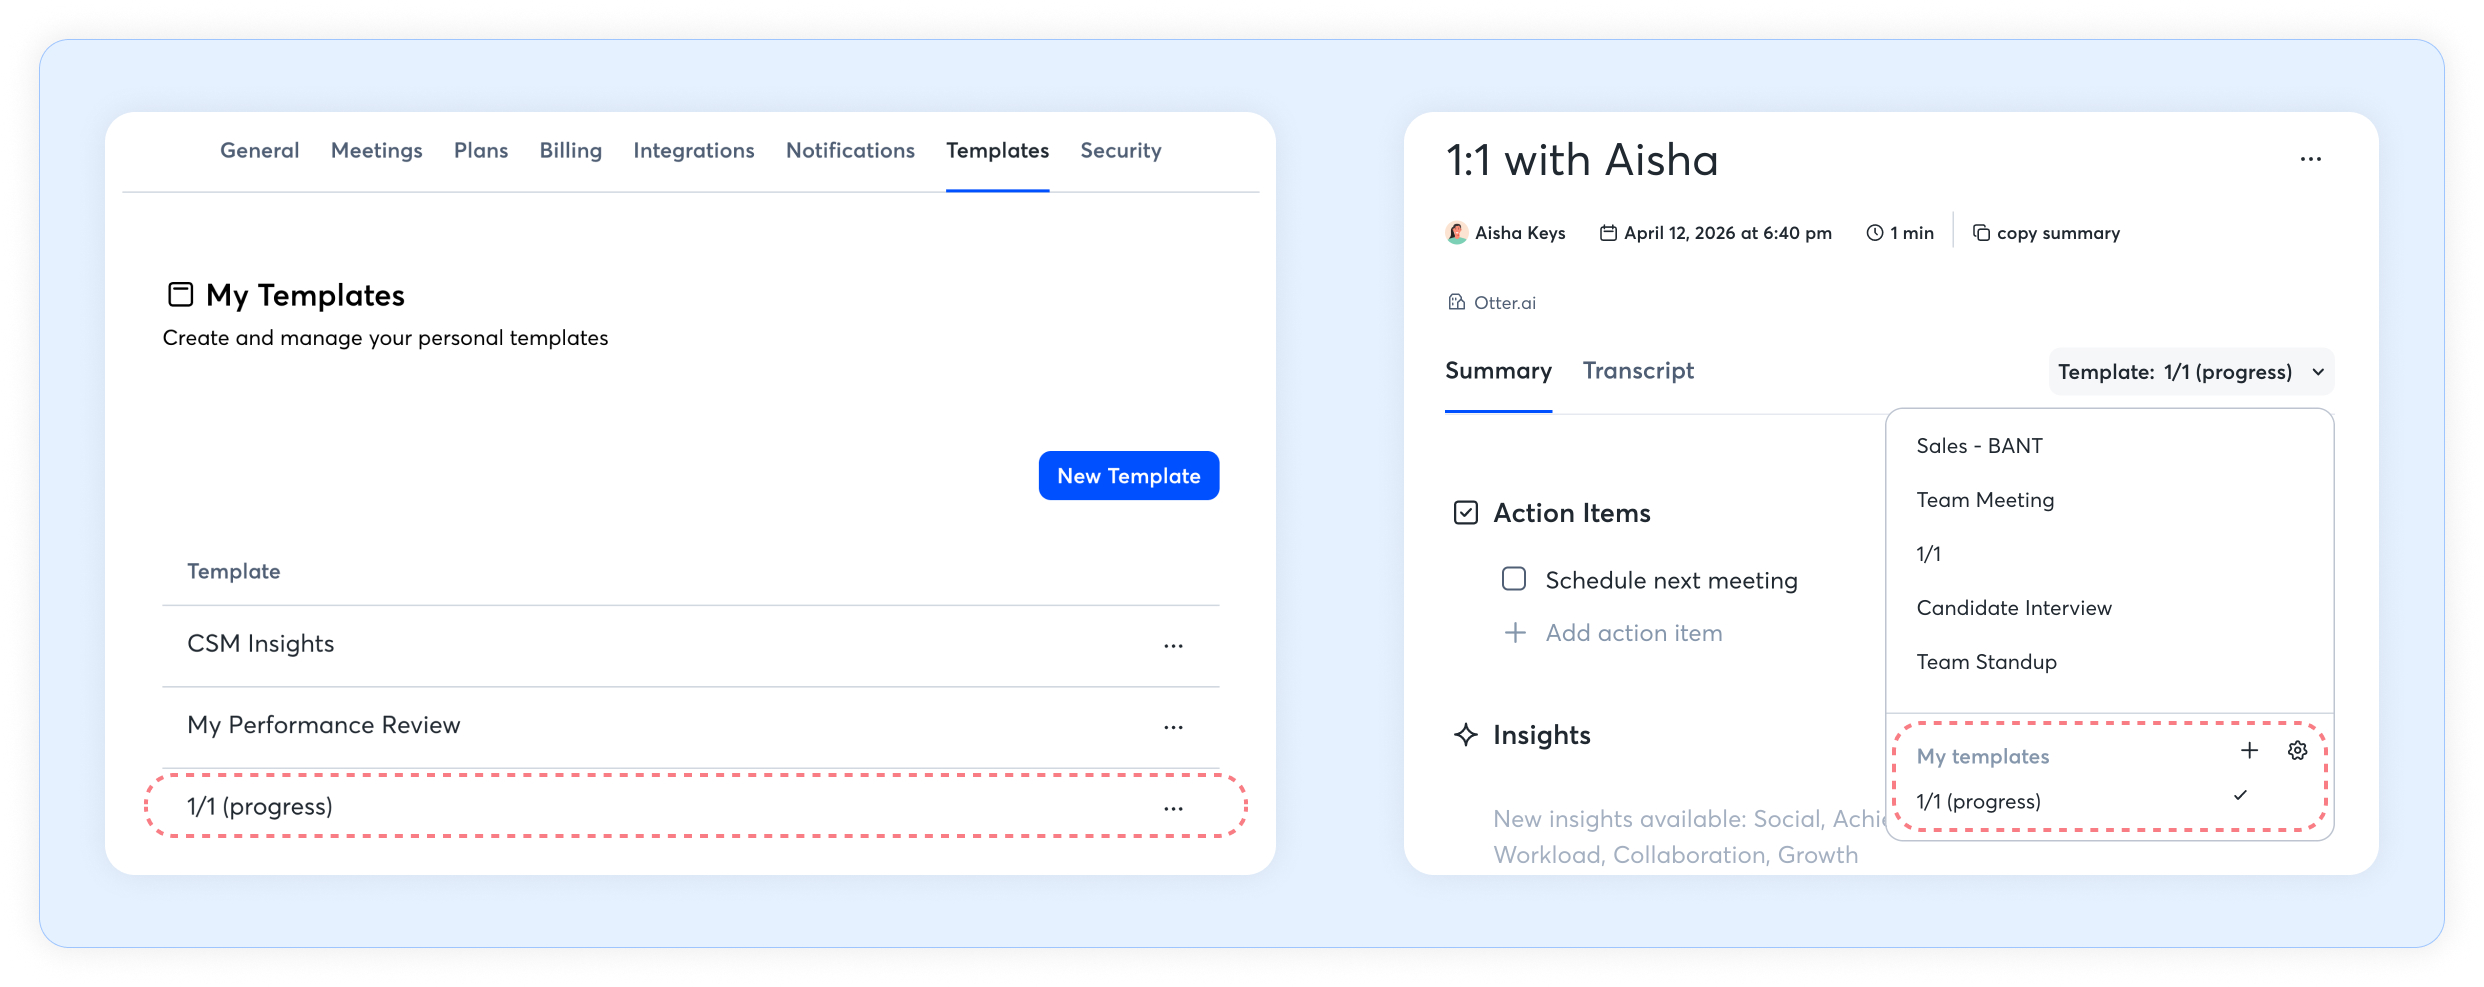This screenshot has width=2484, height=987.
Task: Switch to the Transcript tab
Action: (1638, 371)
